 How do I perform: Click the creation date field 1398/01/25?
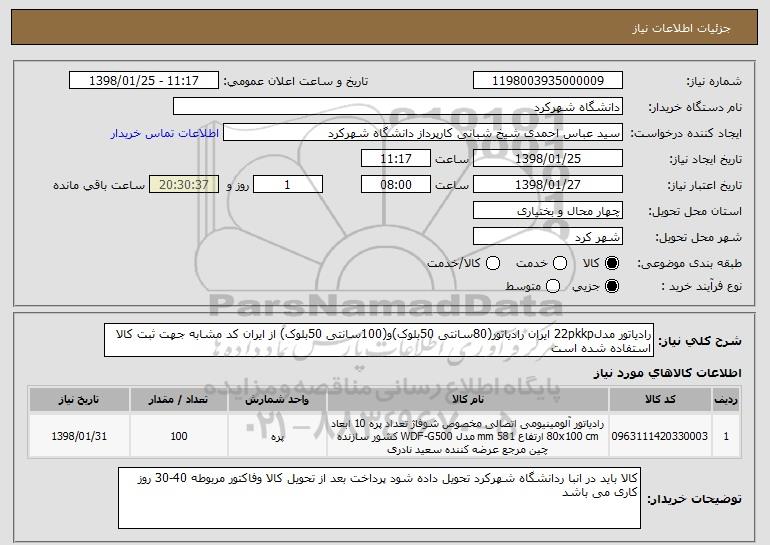pyautogui.click(x=548, y=159)
